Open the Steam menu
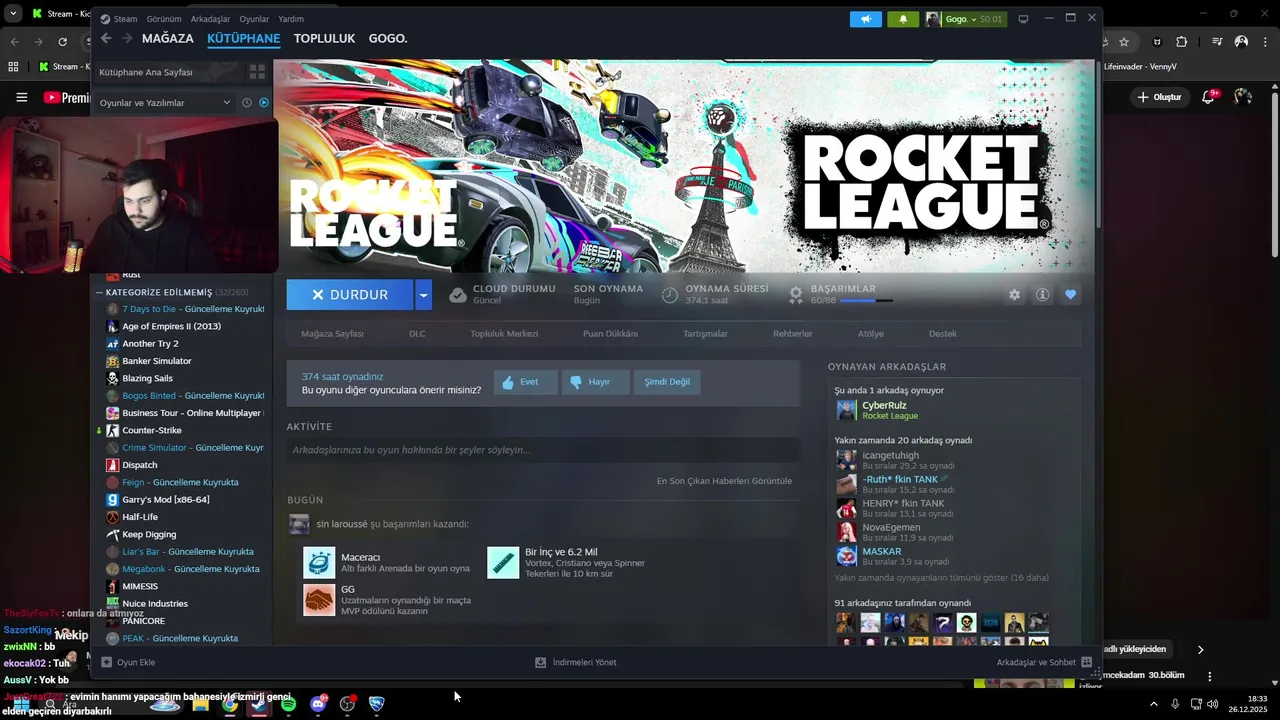 [x=119, y=19]
